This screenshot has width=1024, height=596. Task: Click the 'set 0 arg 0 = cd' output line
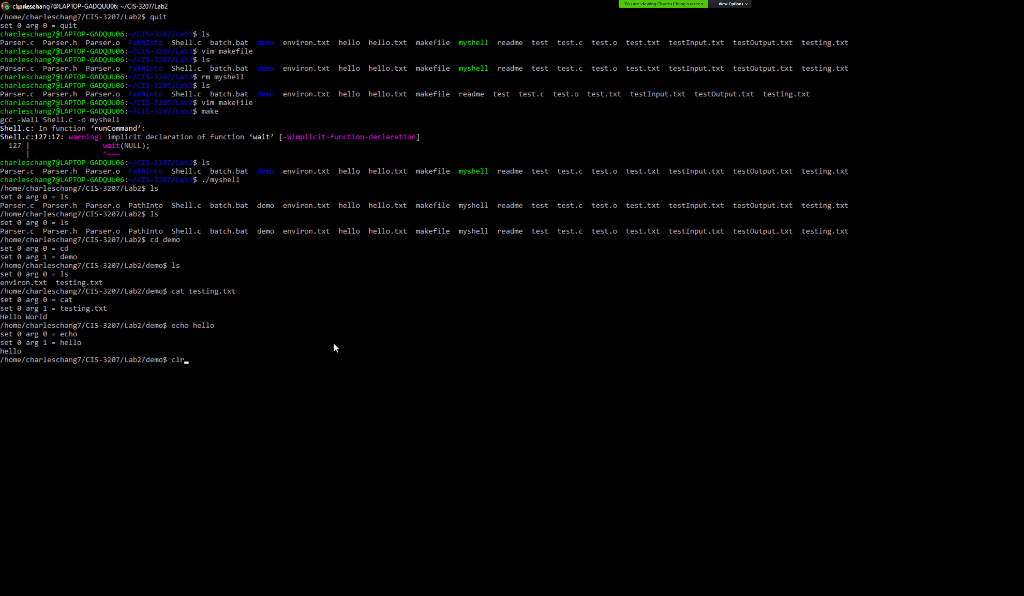point(34,249)
